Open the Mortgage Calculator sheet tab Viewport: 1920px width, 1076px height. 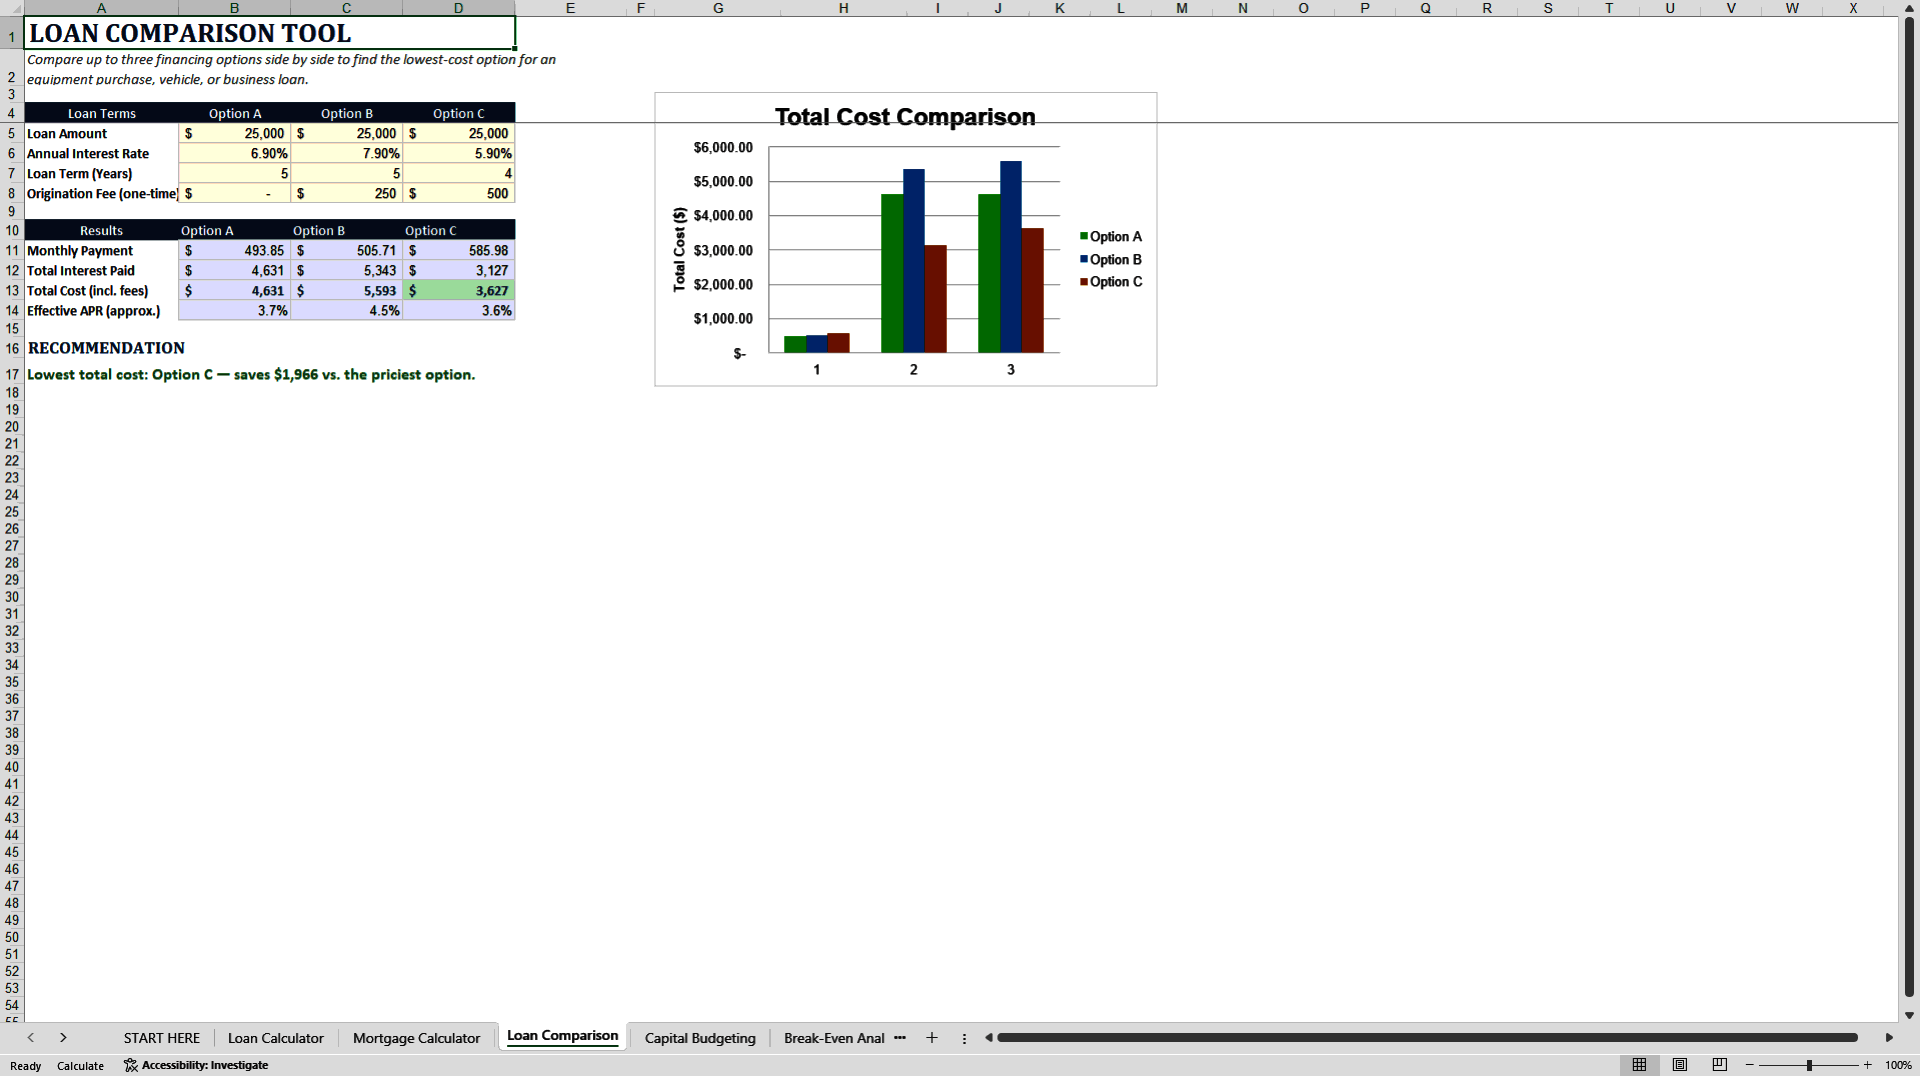(x=416, y=1038)
